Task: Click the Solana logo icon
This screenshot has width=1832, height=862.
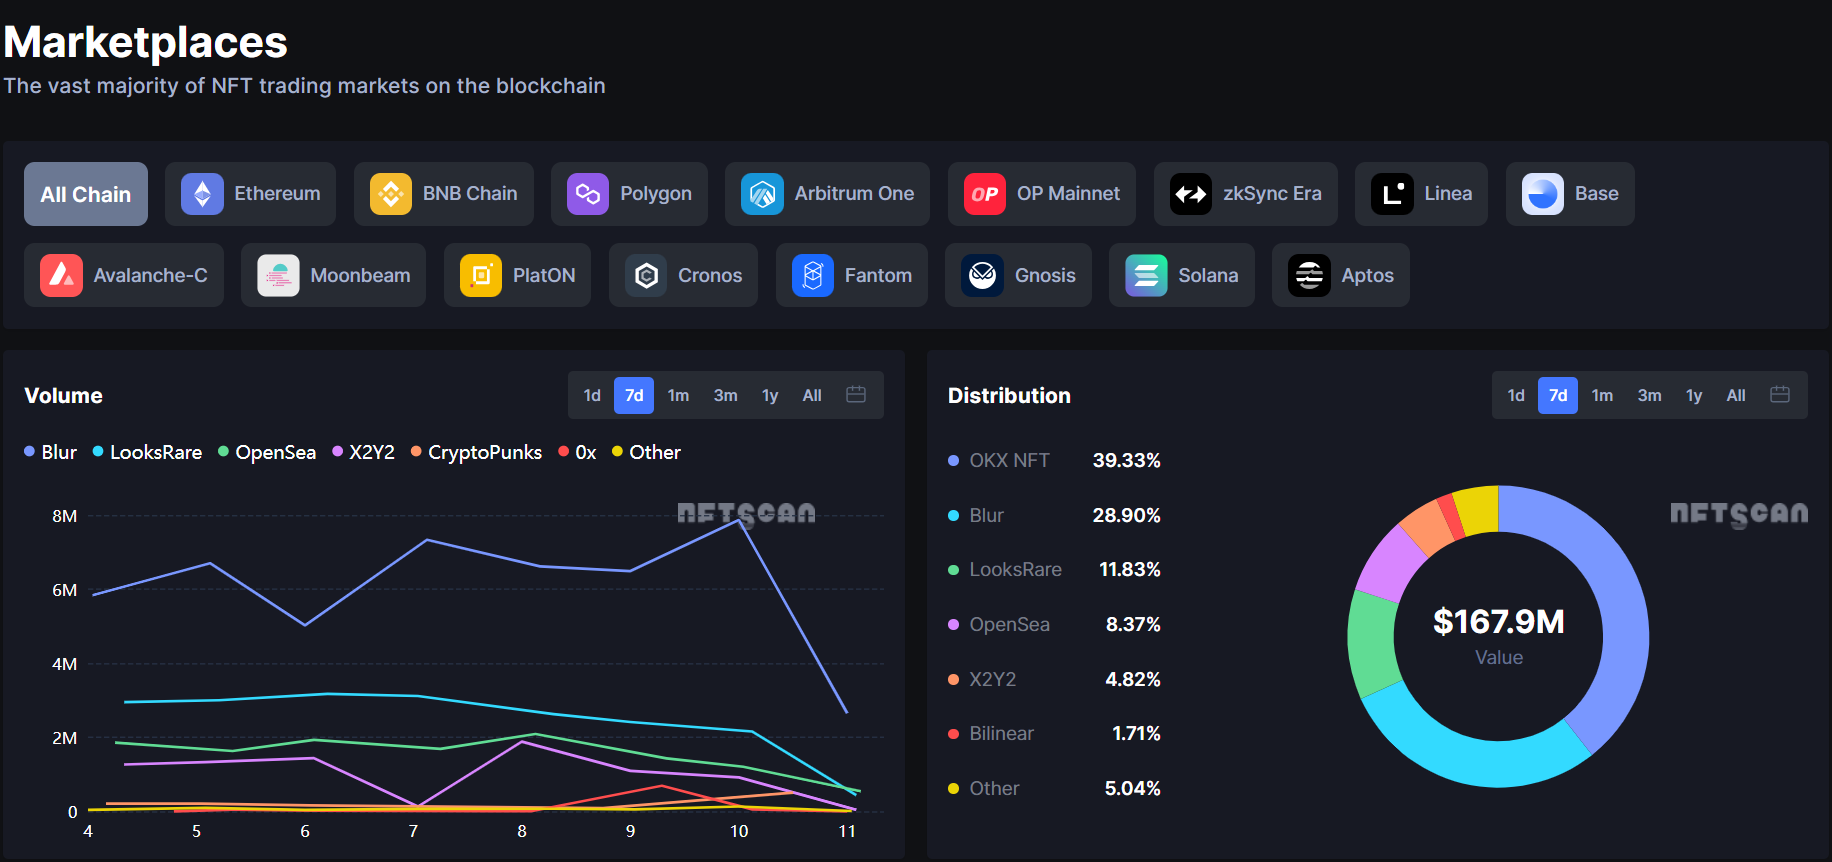Action: coord(1146,275)
